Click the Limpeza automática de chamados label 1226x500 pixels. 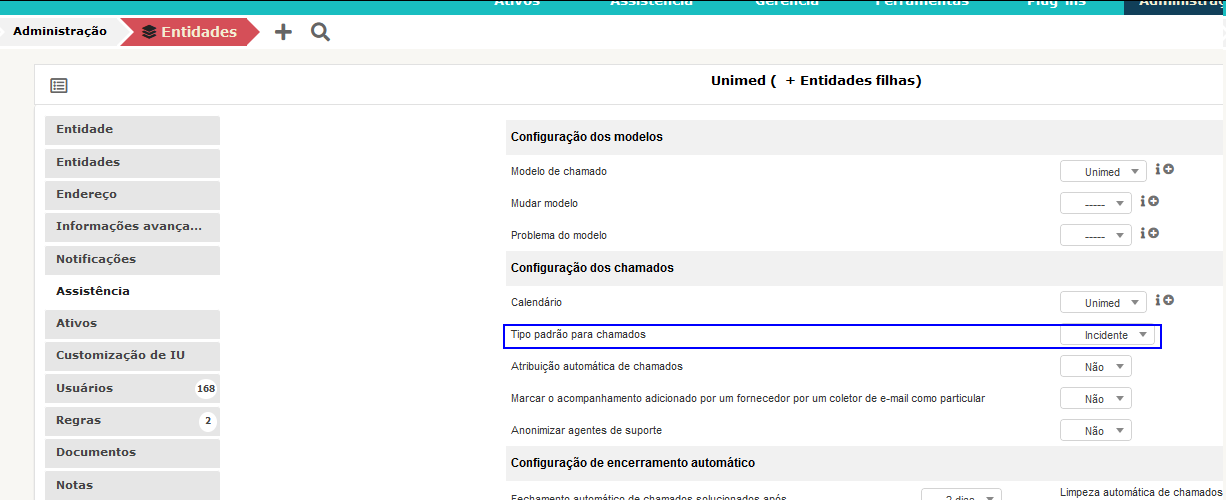click(x=1140, y=492)
